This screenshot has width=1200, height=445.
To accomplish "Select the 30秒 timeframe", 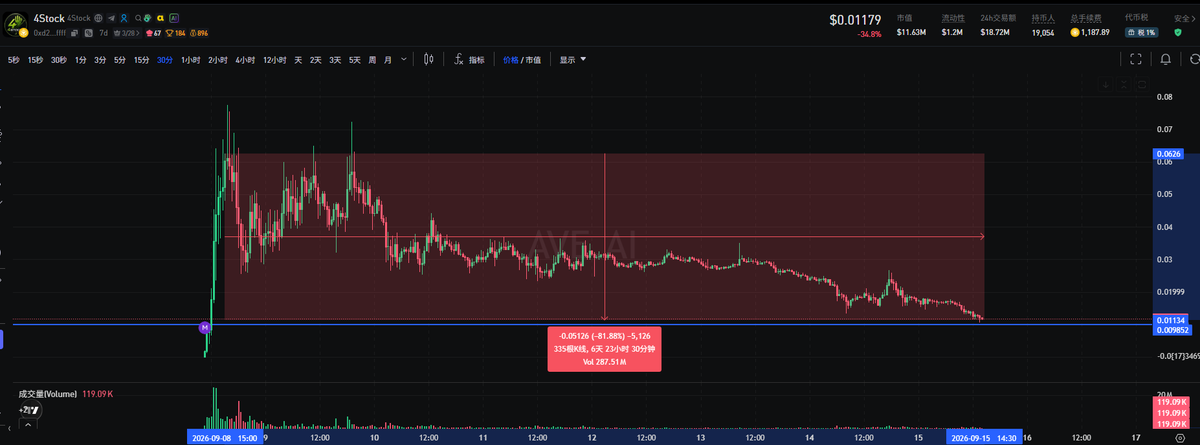I will click(x=59, y=60).
